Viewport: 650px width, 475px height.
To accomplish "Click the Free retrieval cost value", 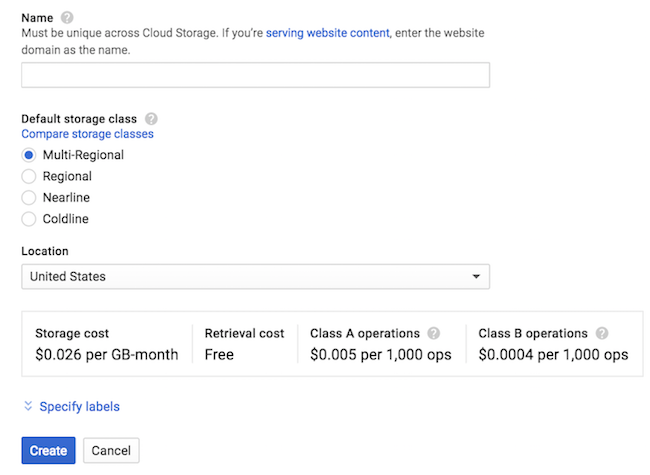I will (221, 354).
